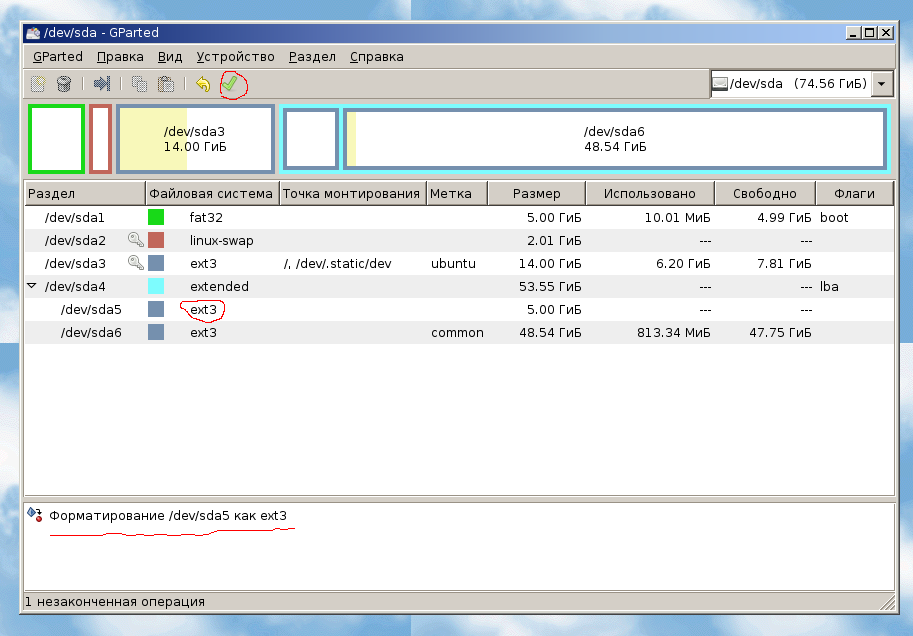The height and width of the screenshot is (636, 913).
Task: Select small sda5 block in disk map
Action: pyautogui.click(x=311, y=139)
